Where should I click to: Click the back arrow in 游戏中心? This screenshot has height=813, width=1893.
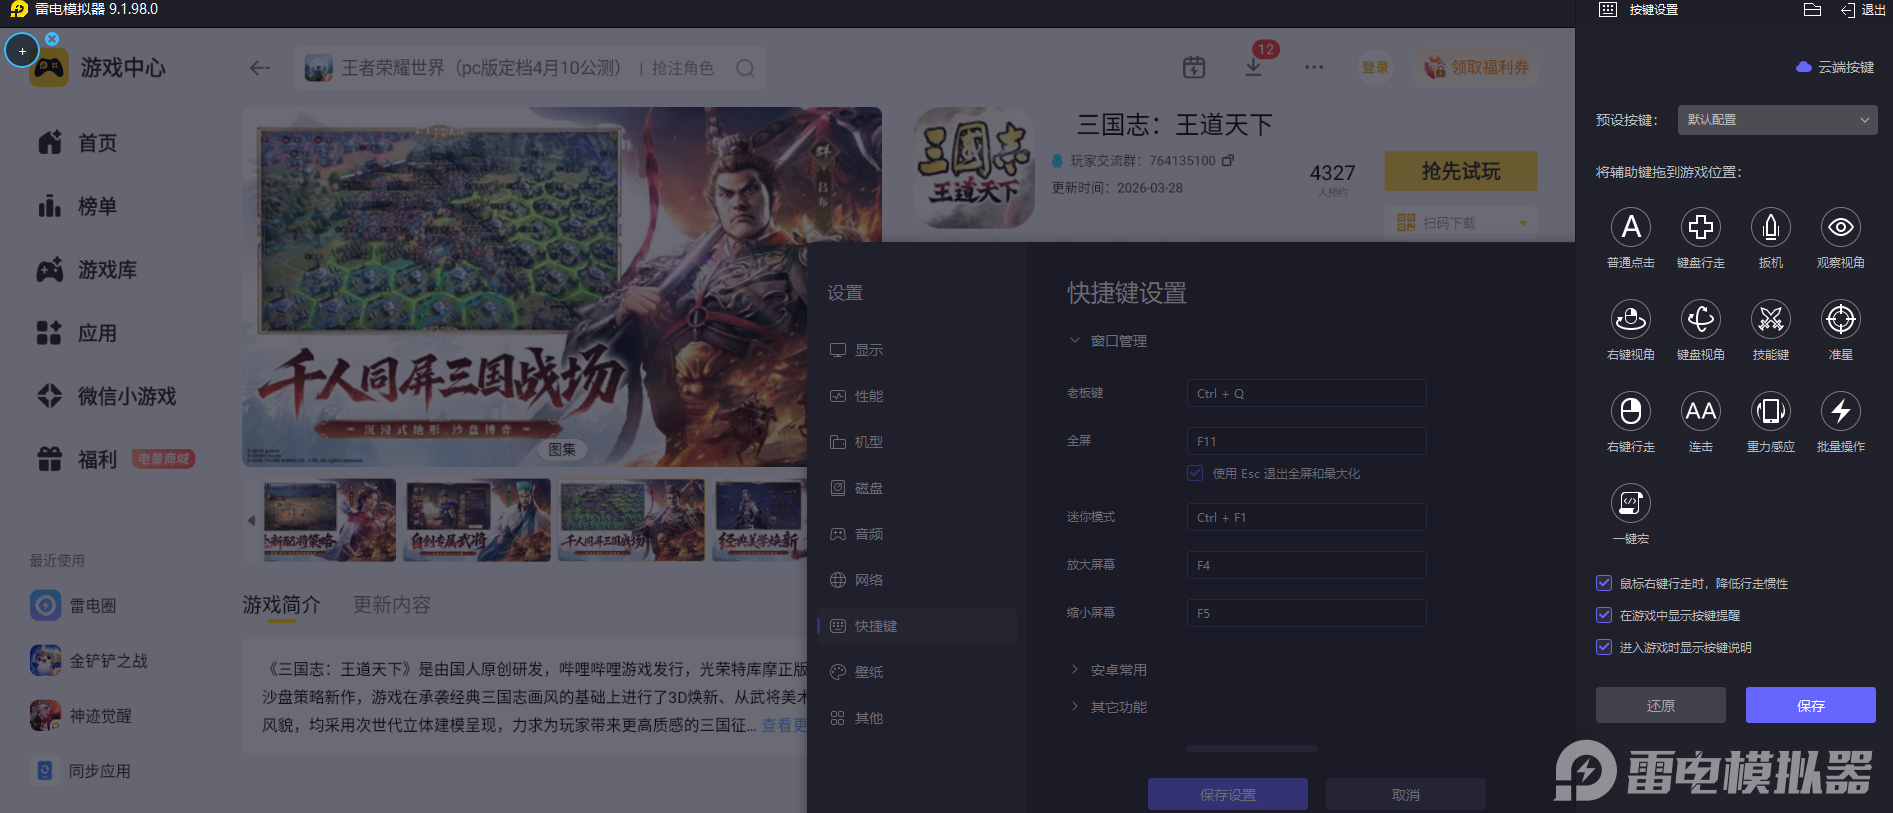(260, 68)
